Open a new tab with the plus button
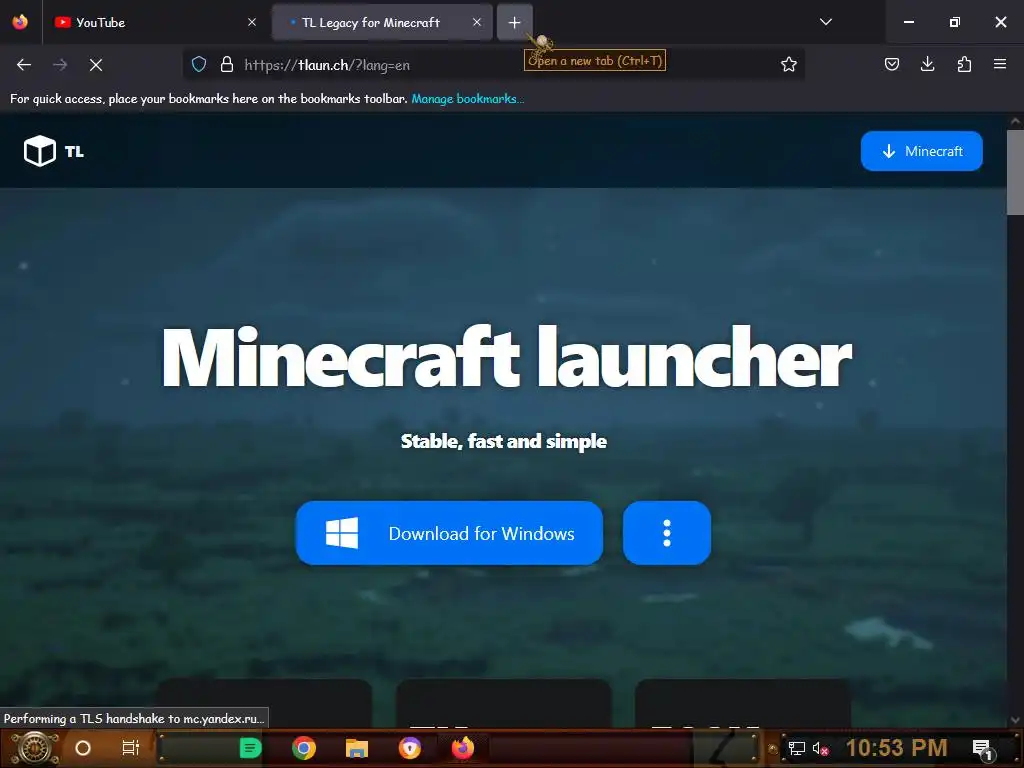The image size is (1024, 768). click(x=515, y=22)
